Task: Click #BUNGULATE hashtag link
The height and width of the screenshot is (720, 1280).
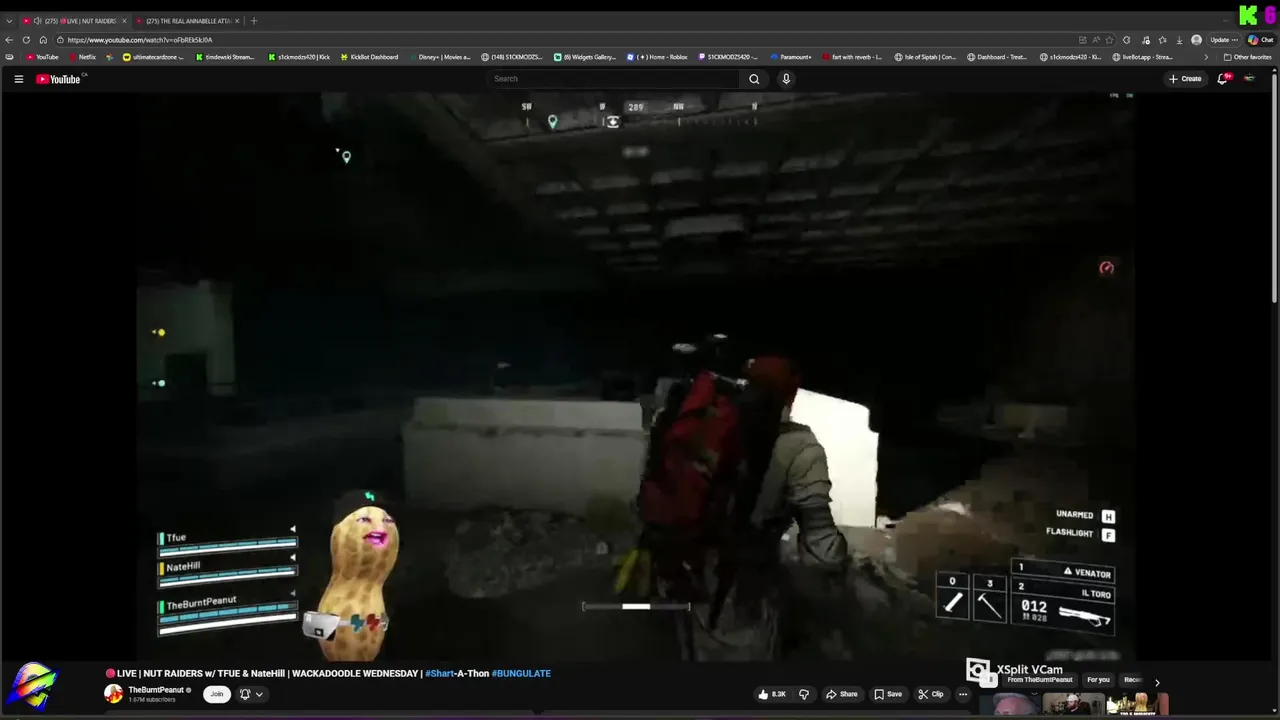Action: (521, 673)
